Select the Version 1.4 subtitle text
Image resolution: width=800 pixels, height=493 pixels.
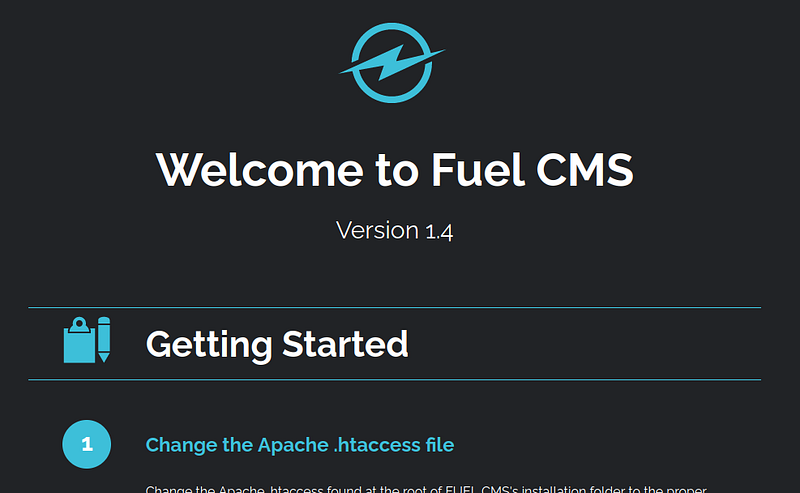pyautogui.click(x=394, y=231)
